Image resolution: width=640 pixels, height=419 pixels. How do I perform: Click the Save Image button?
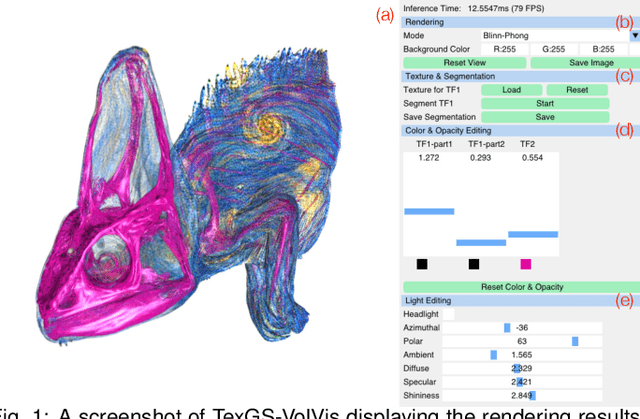586,63
